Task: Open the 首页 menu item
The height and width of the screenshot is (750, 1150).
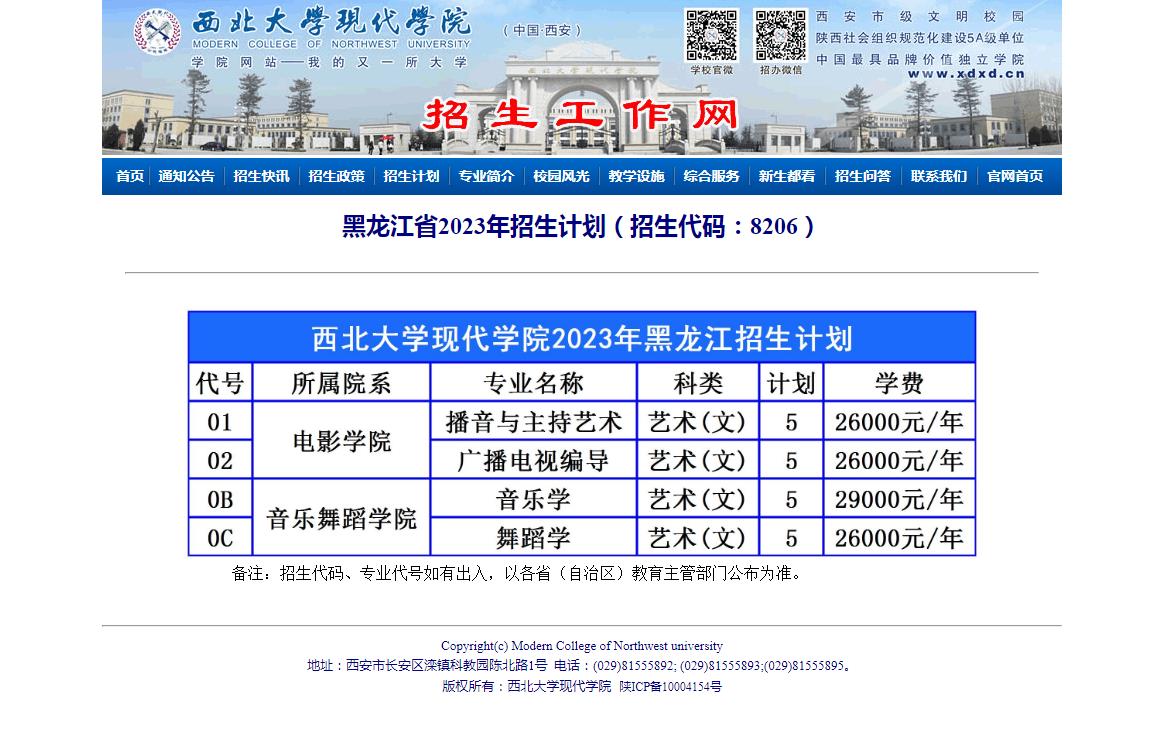Action: [130, 176]
